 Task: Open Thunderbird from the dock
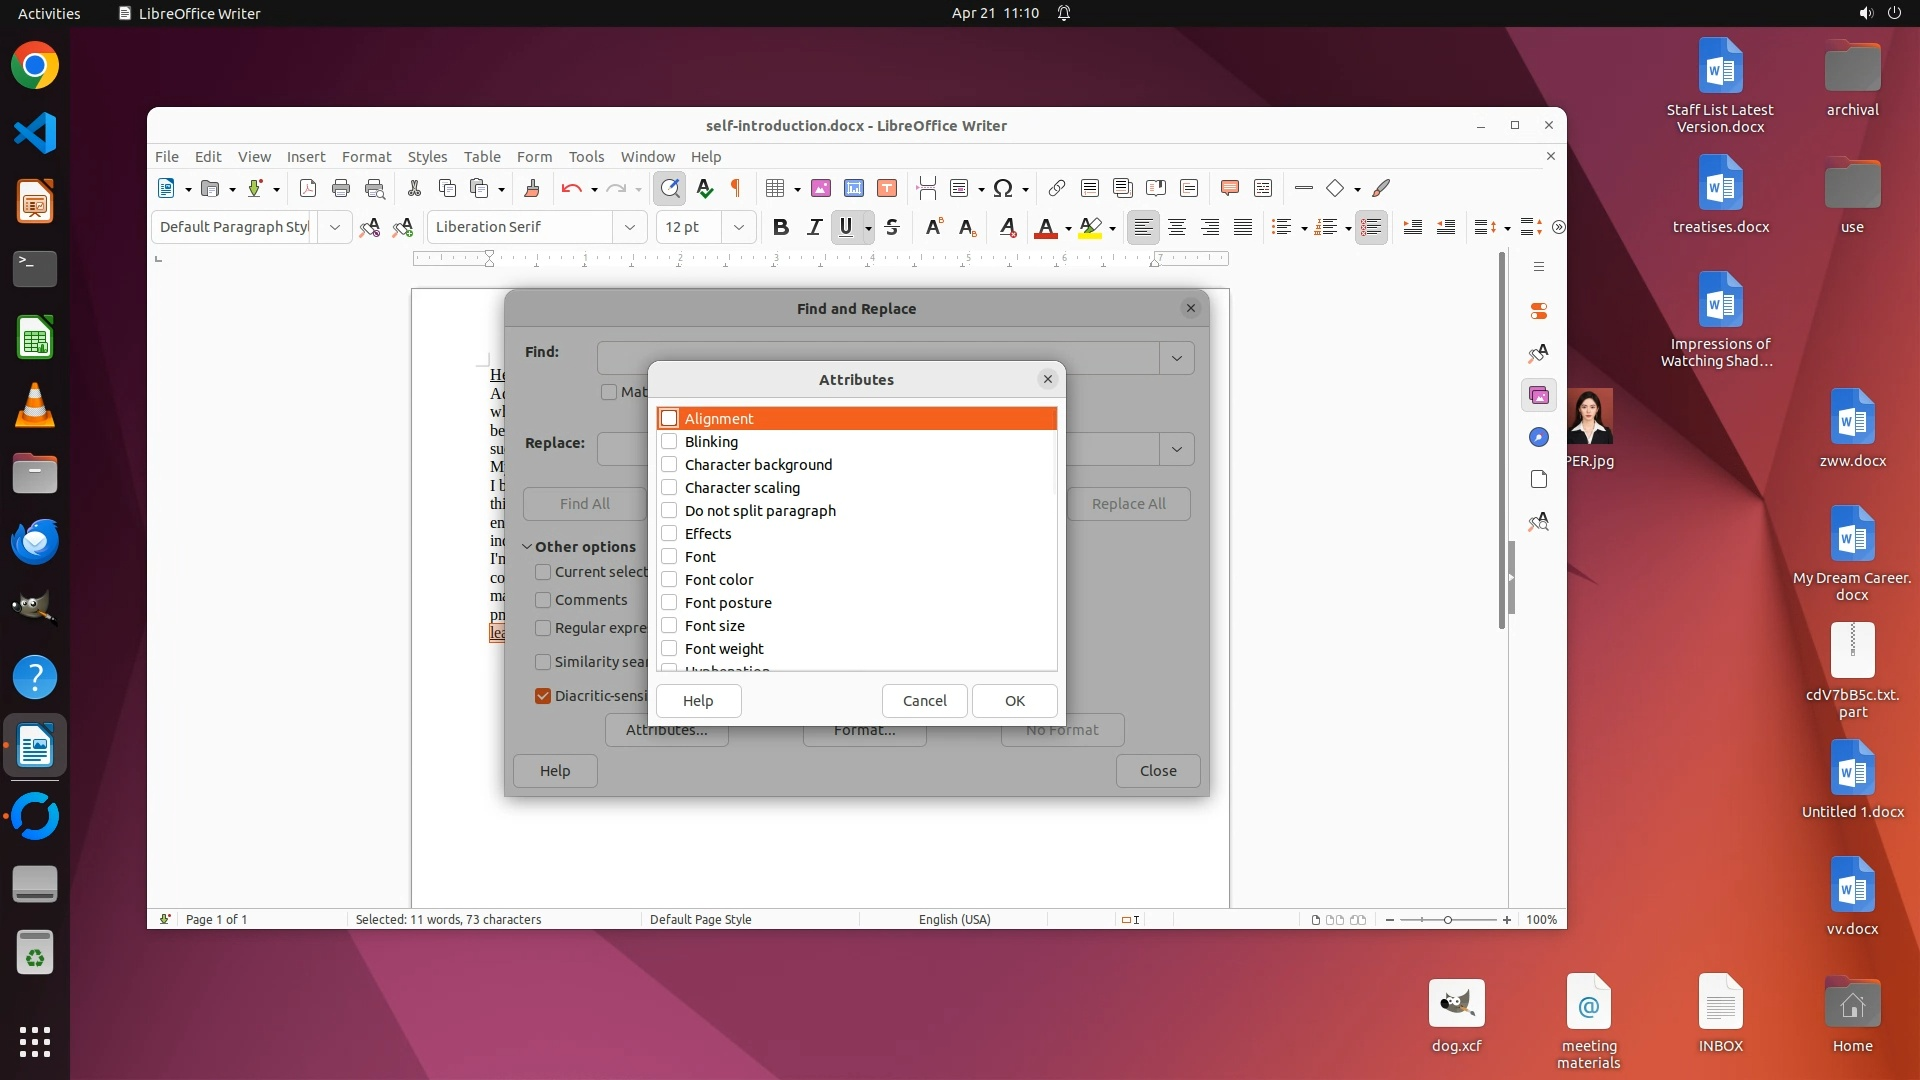point(35,541)
